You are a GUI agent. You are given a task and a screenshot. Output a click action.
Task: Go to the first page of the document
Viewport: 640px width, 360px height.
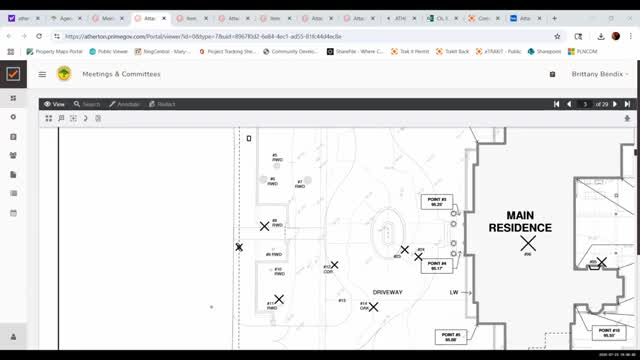(556, 104)
